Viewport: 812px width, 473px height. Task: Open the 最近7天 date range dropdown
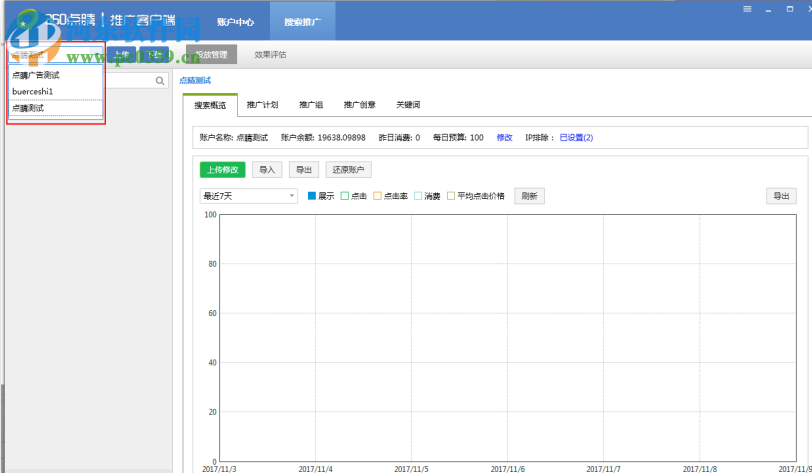pos(249,196)
